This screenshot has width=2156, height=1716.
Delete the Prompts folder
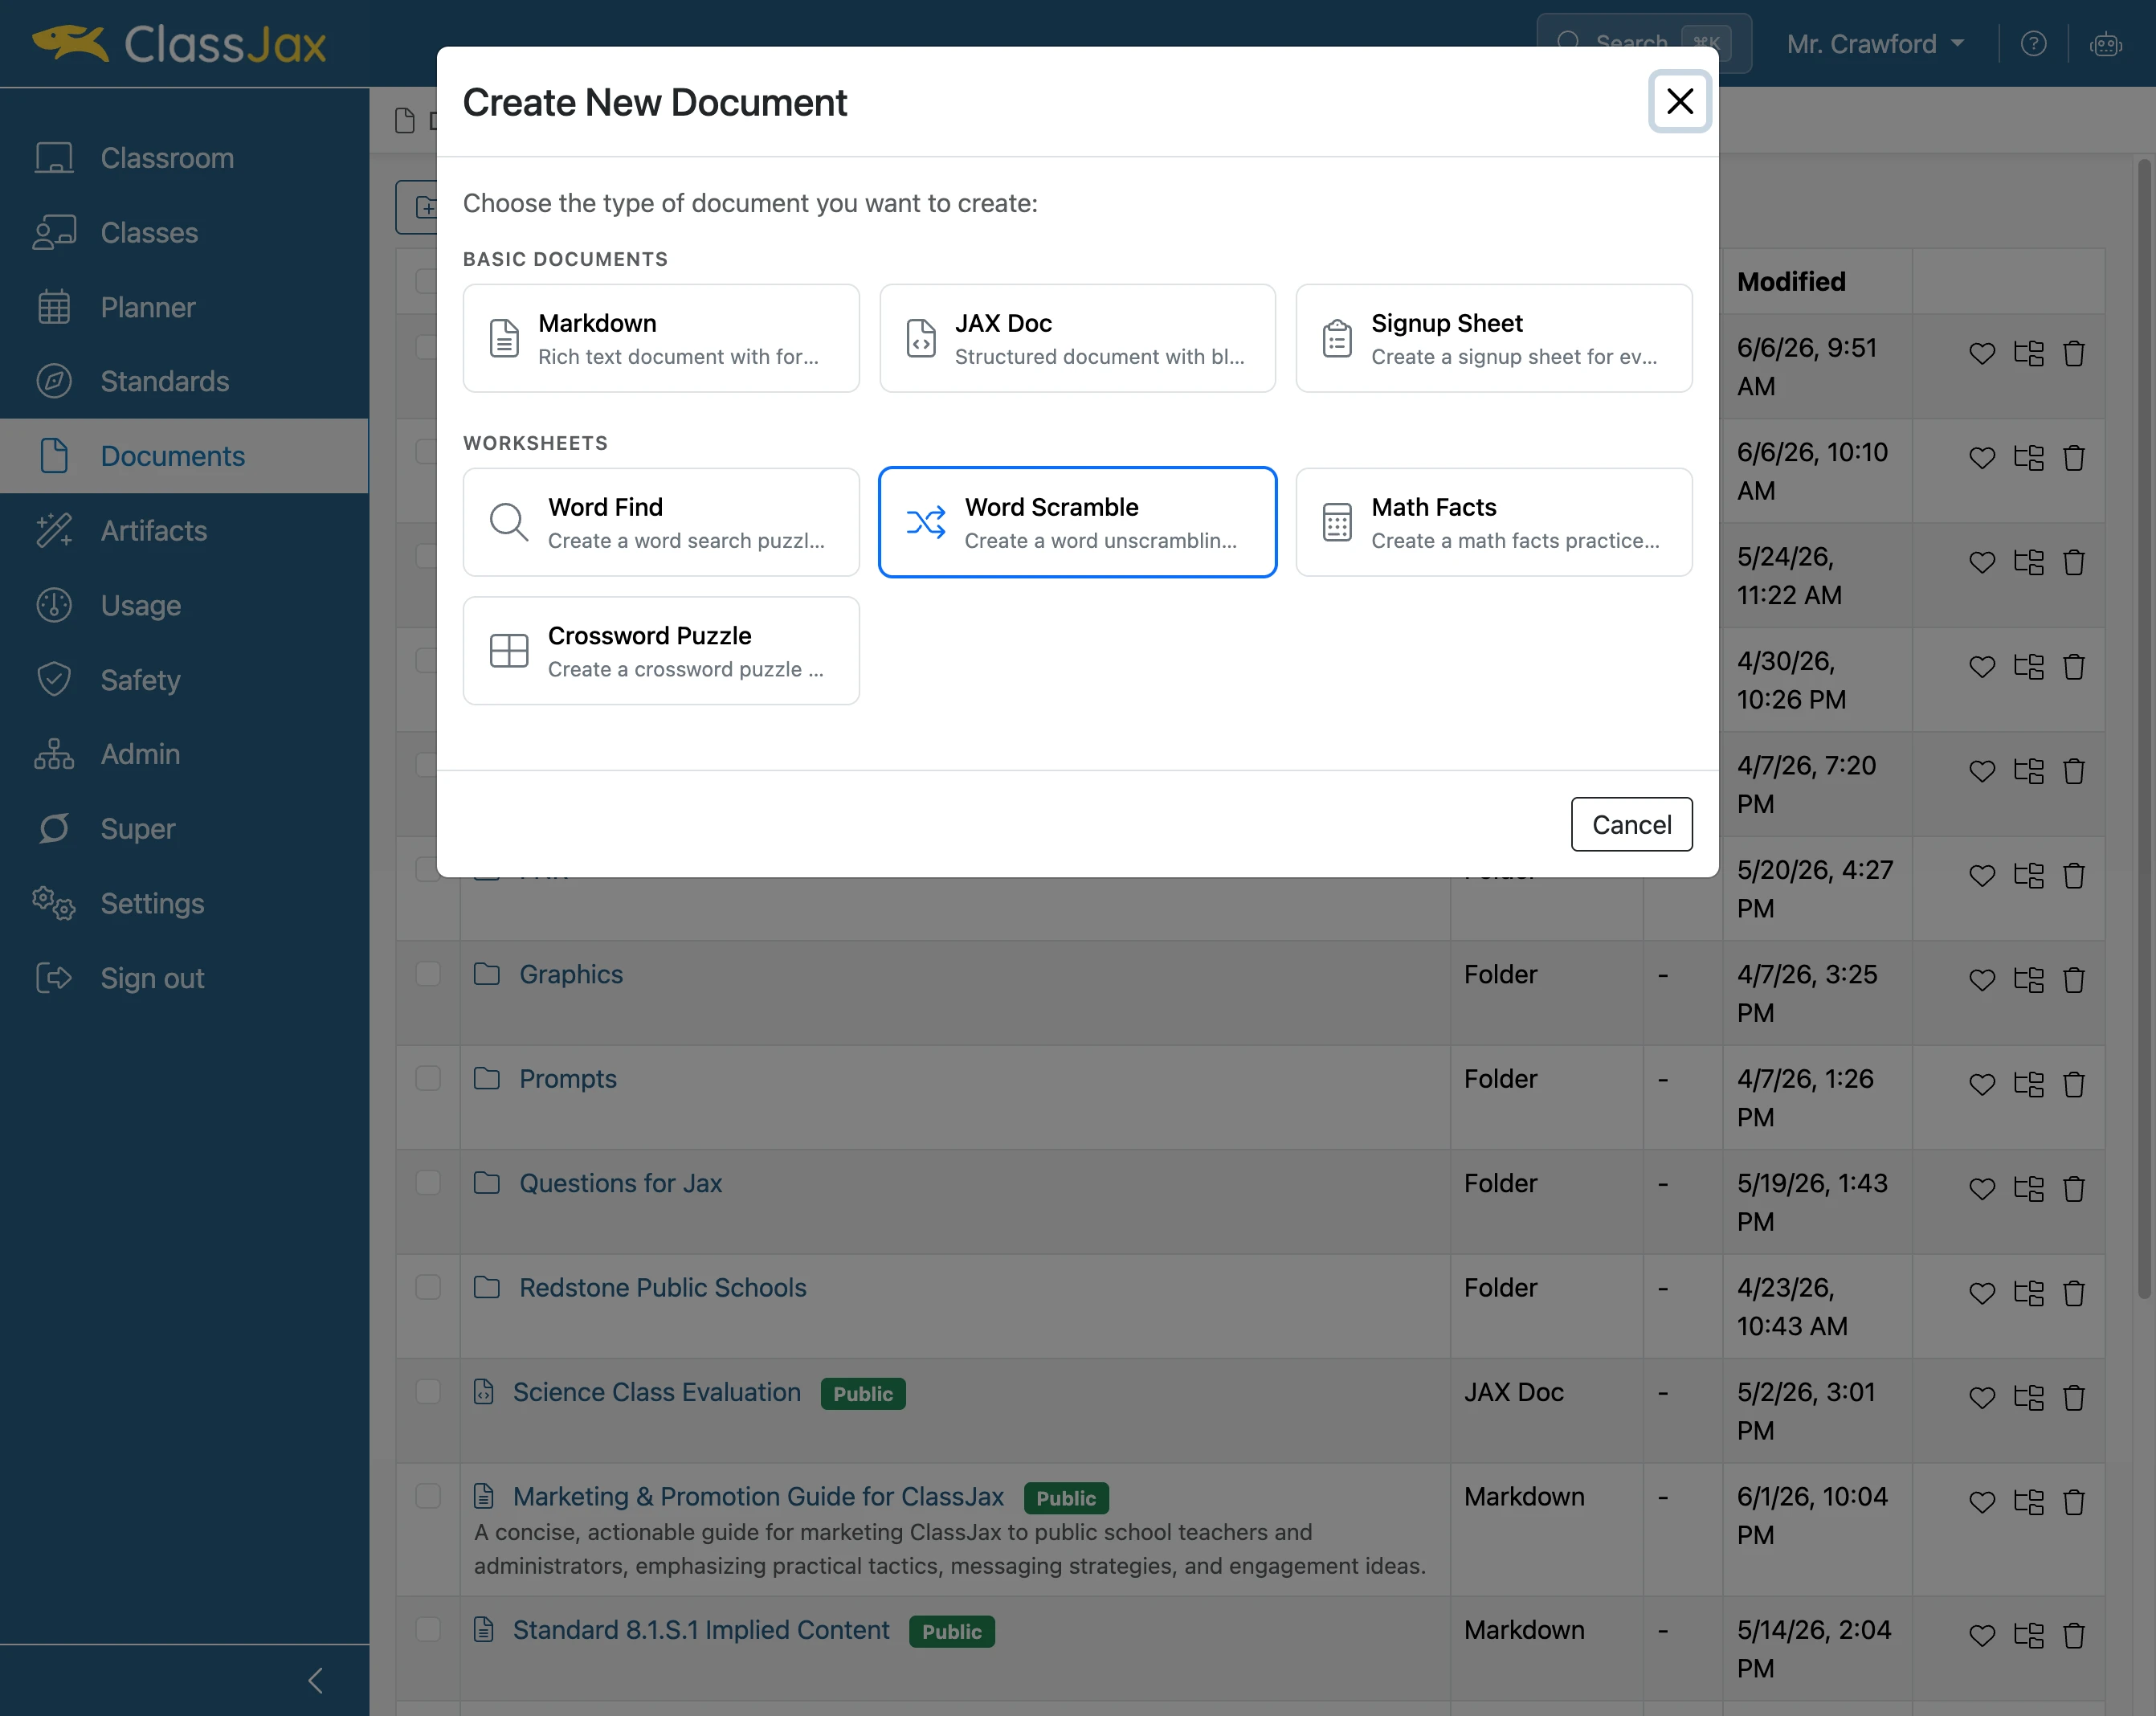2074,1085
